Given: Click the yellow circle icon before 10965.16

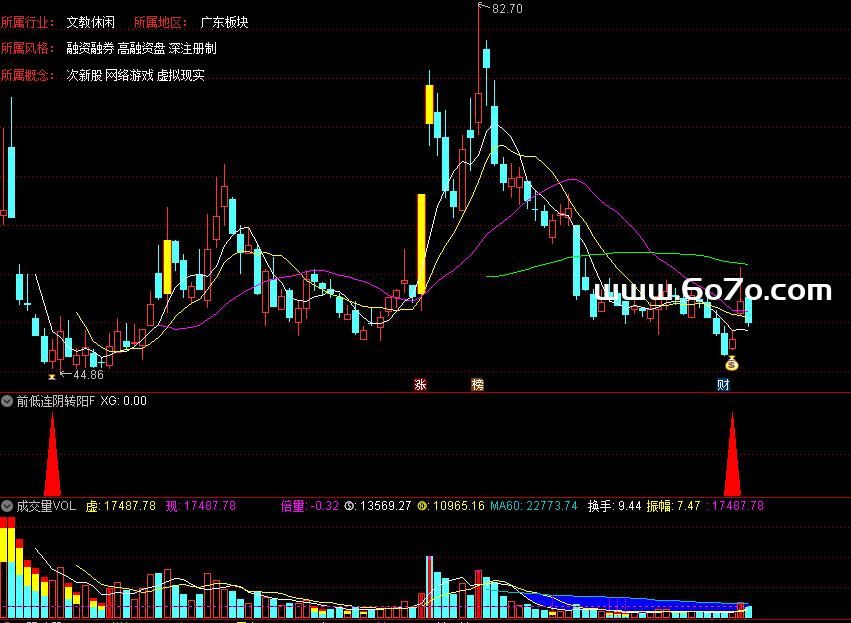Looking at the screenshot, I should [x=423, y=506].
